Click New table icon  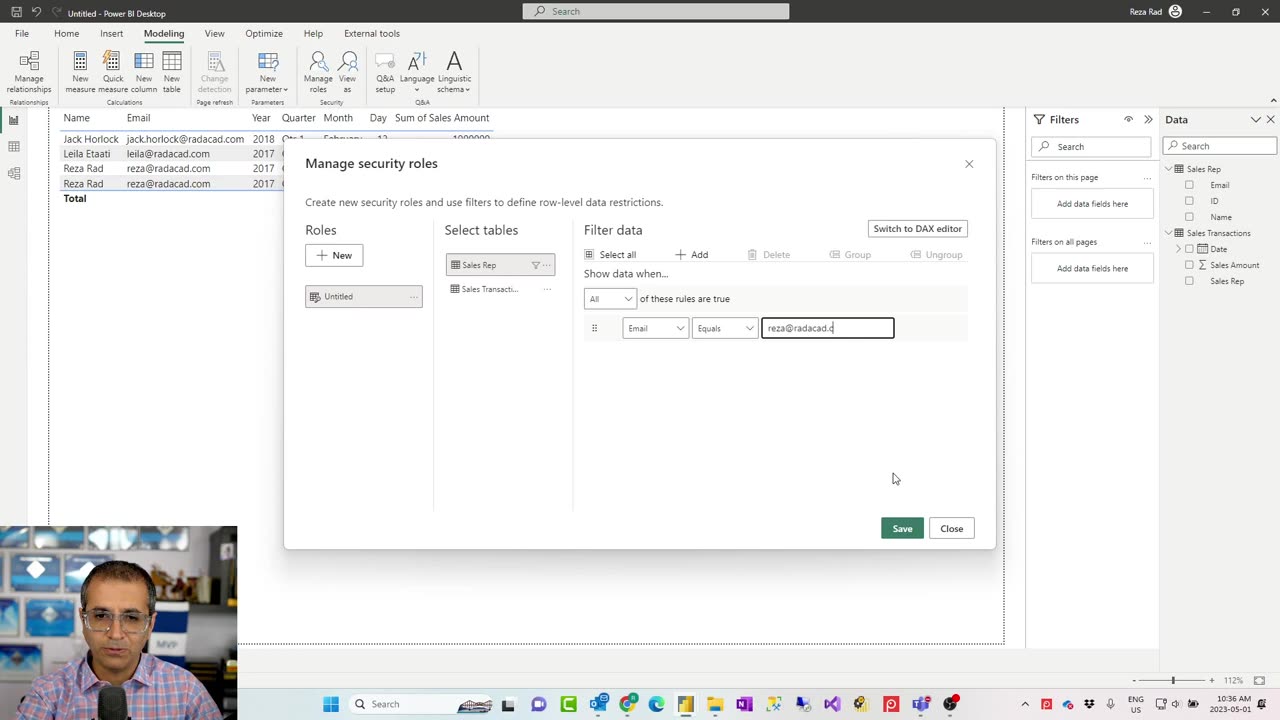172,72
